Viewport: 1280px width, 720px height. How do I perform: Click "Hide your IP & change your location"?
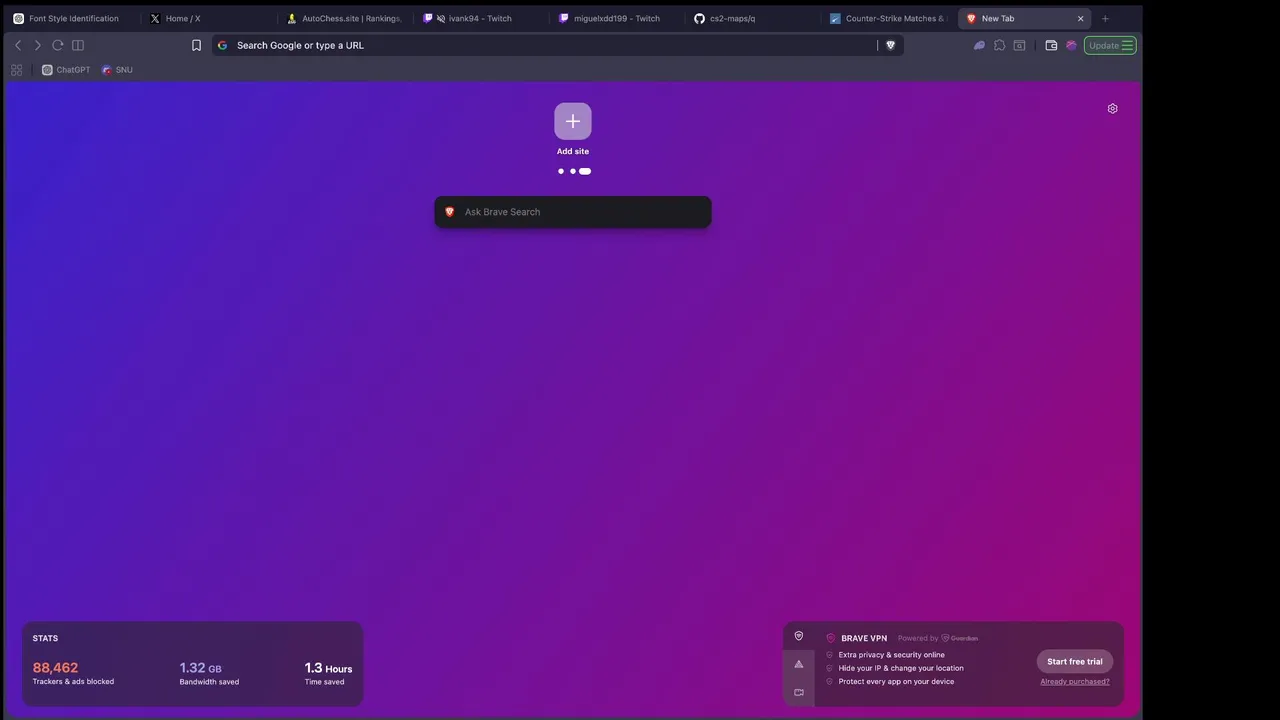[901, 668]
